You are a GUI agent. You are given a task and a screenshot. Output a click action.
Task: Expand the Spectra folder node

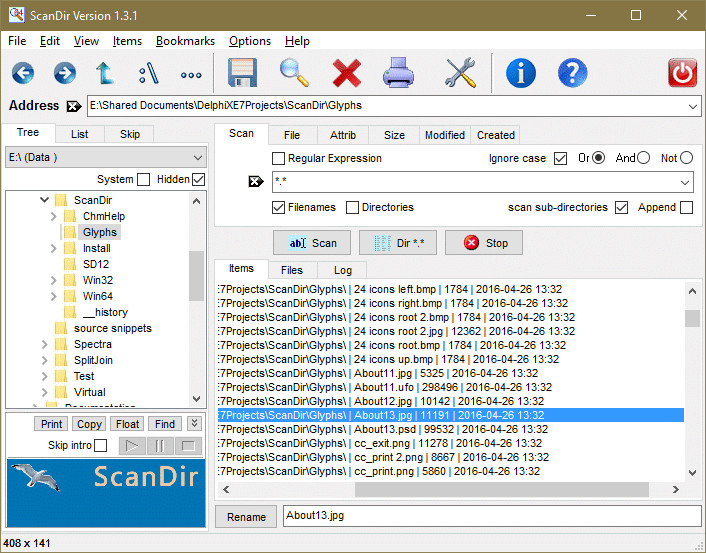click(x=44, y=344)
